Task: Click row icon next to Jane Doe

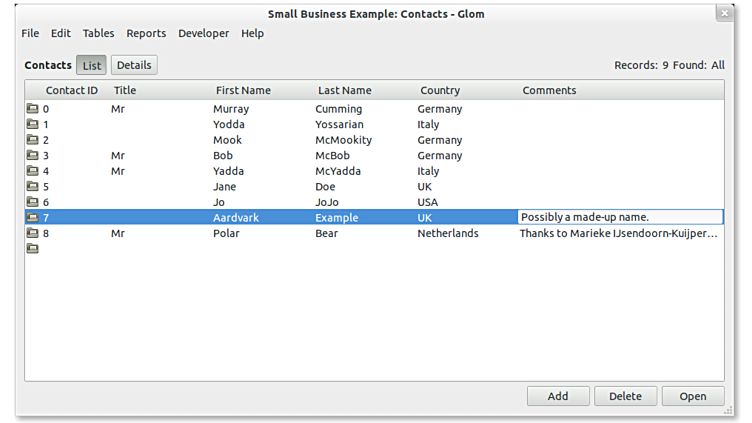Action: click(32, 187)
